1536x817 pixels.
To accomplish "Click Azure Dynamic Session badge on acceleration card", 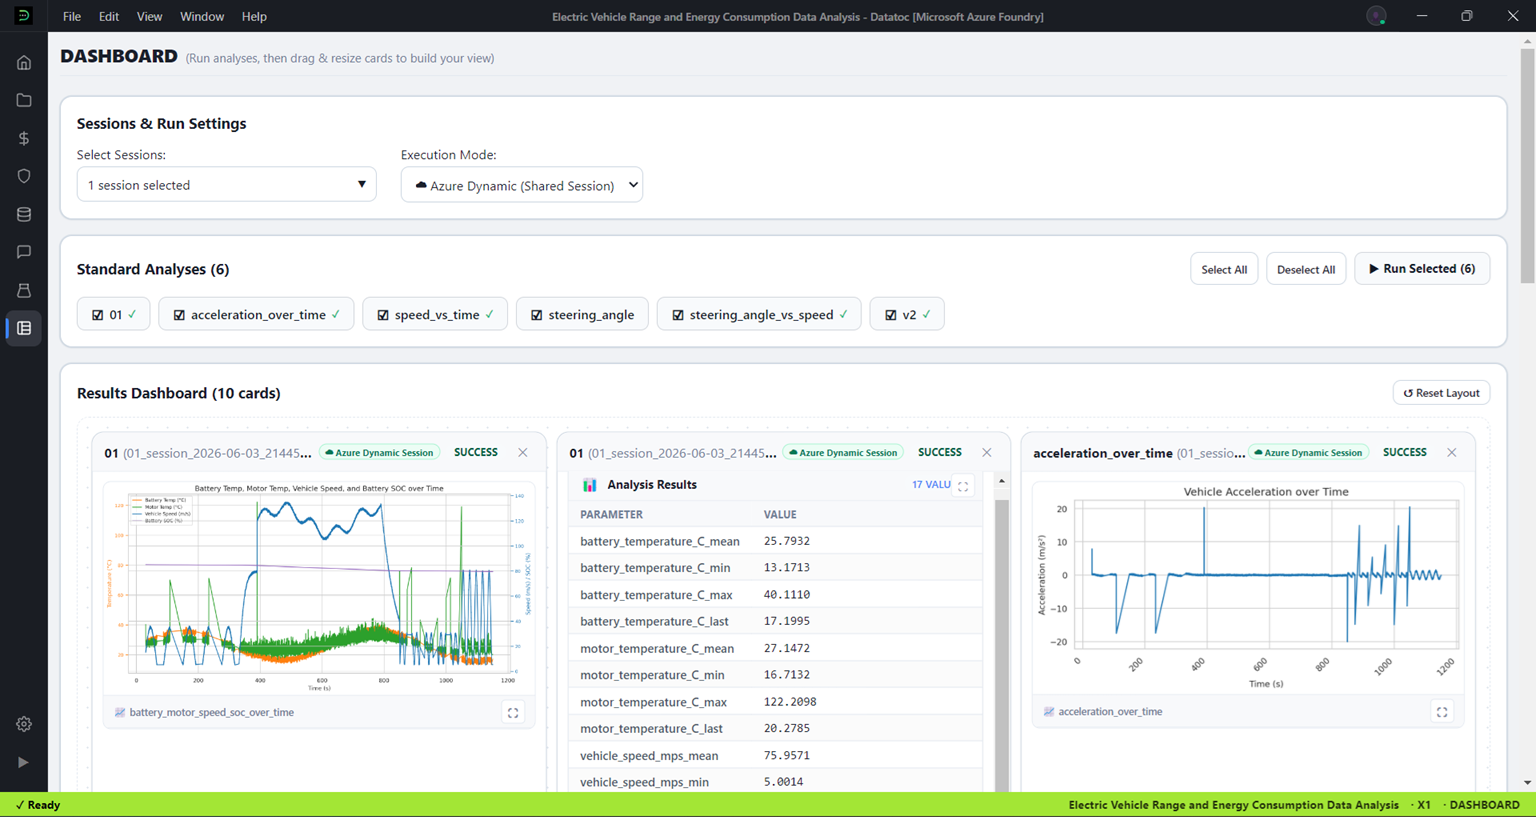I will point(1308,453).
